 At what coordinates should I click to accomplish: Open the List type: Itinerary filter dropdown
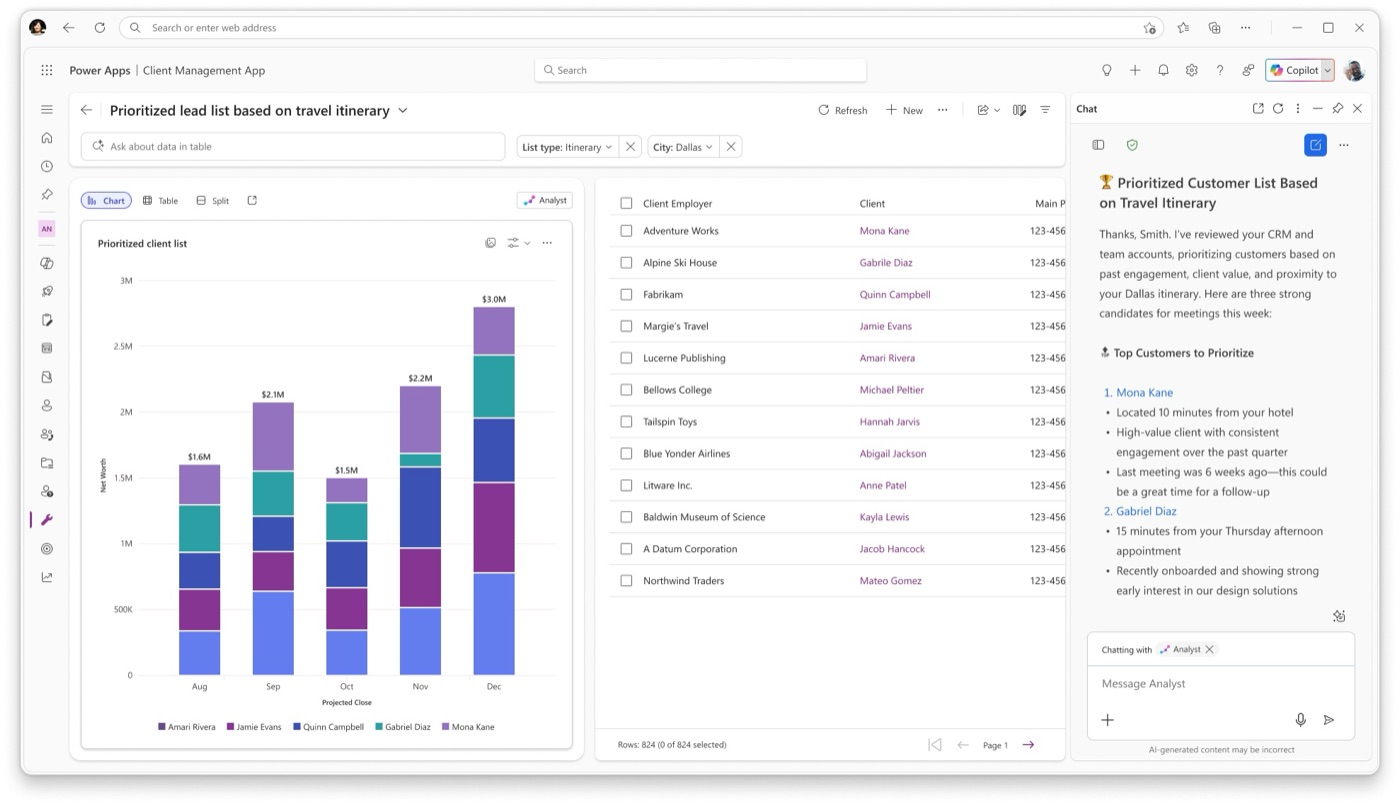tap(567, 147)
